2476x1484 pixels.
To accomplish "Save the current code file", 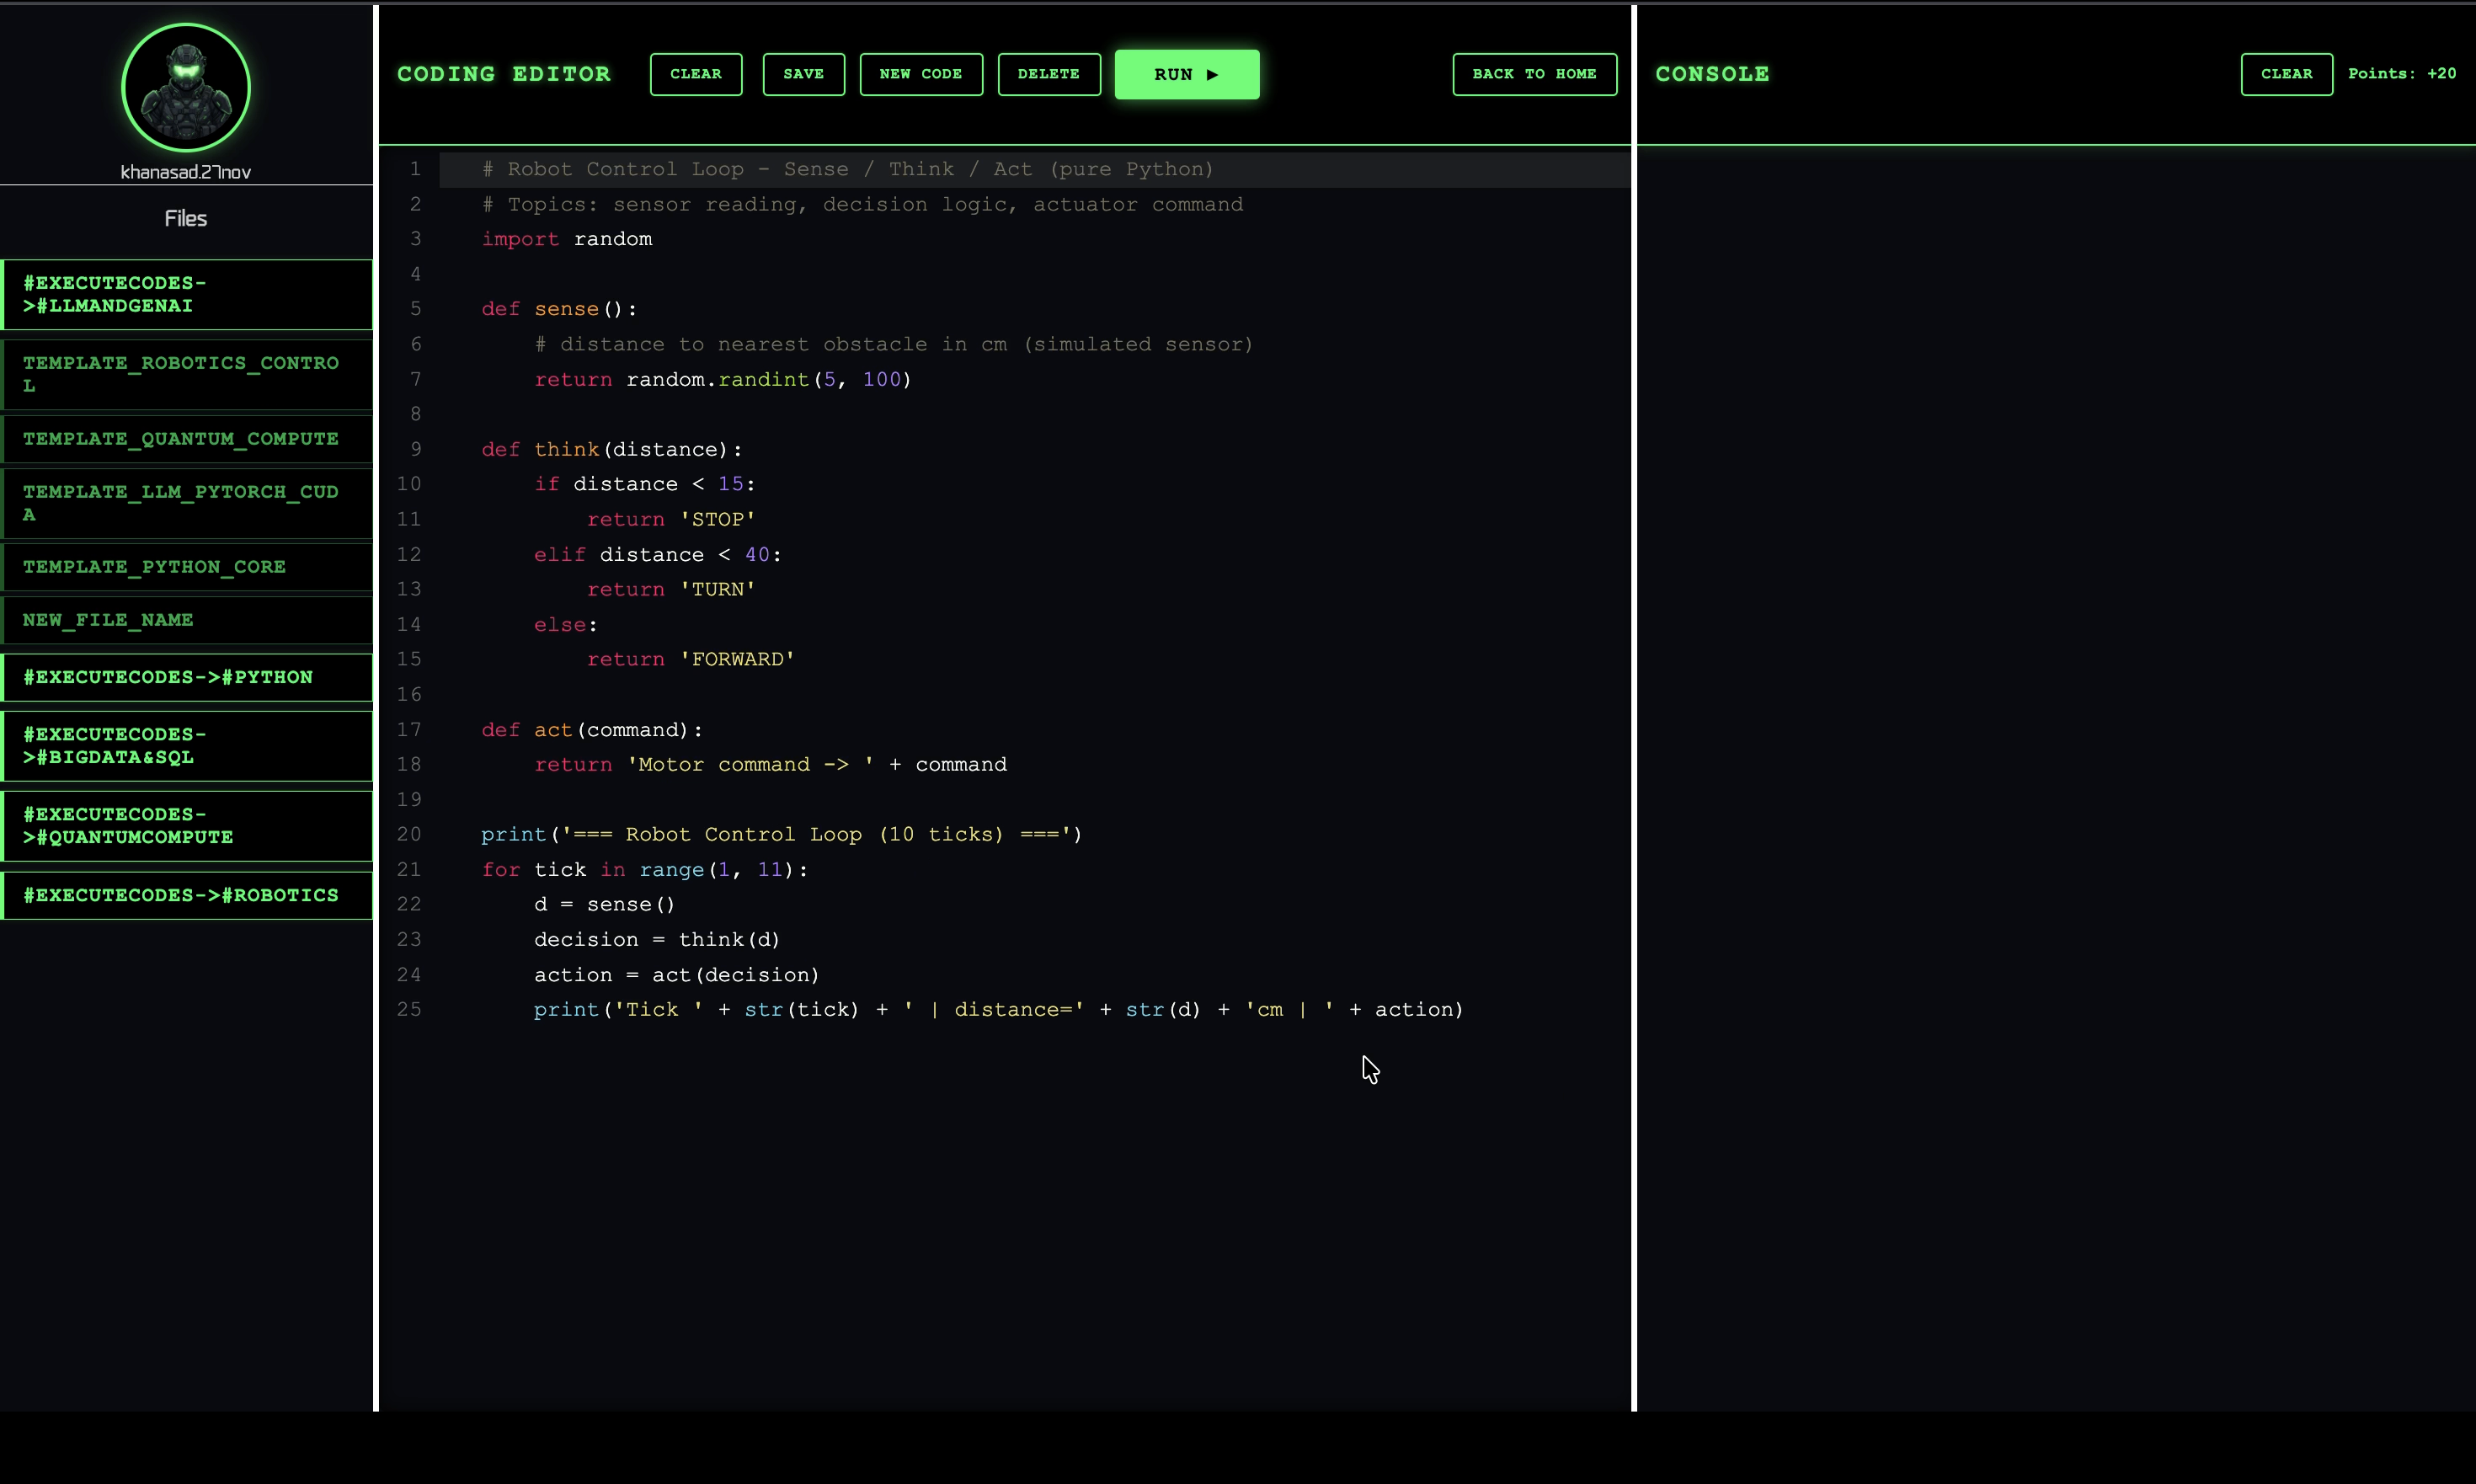I will [x=803, y=74].
